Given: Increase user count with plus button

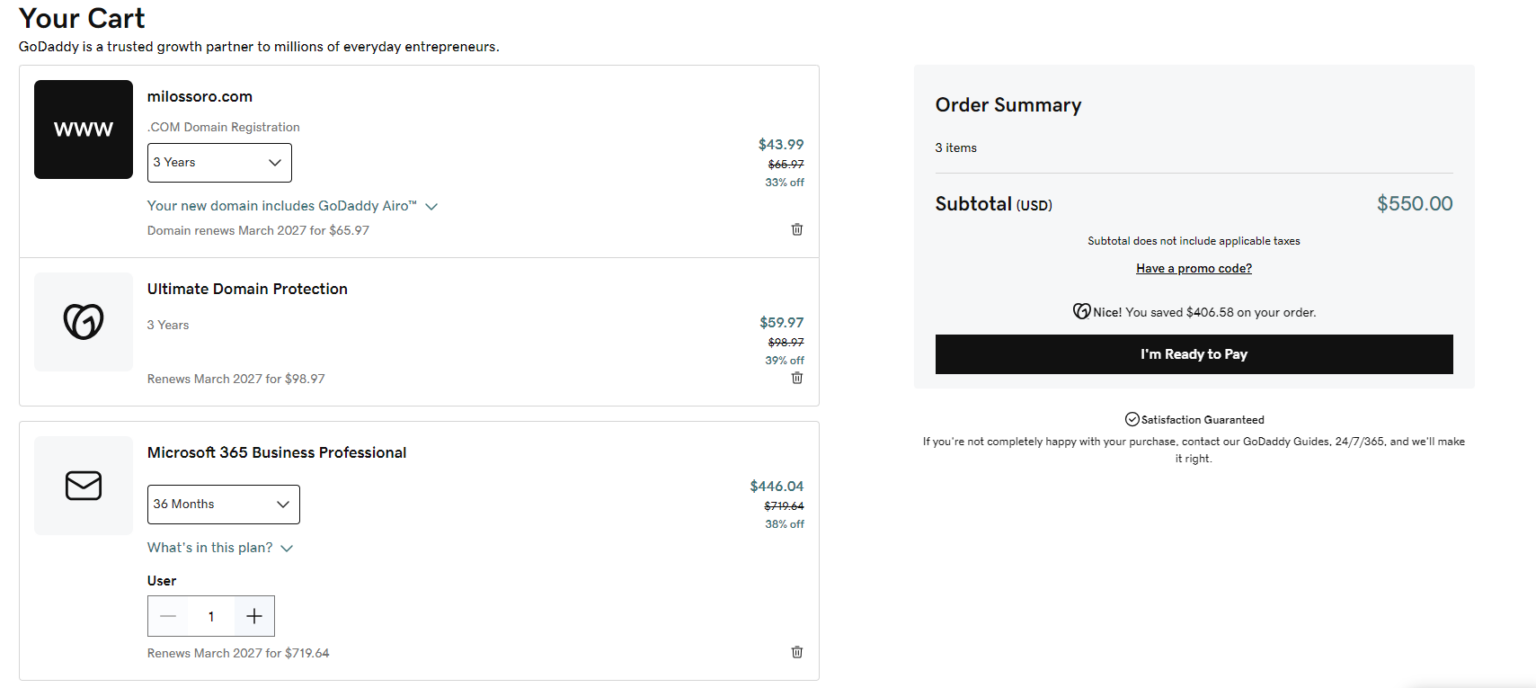Looking at the screenshot, I should 254,617.
